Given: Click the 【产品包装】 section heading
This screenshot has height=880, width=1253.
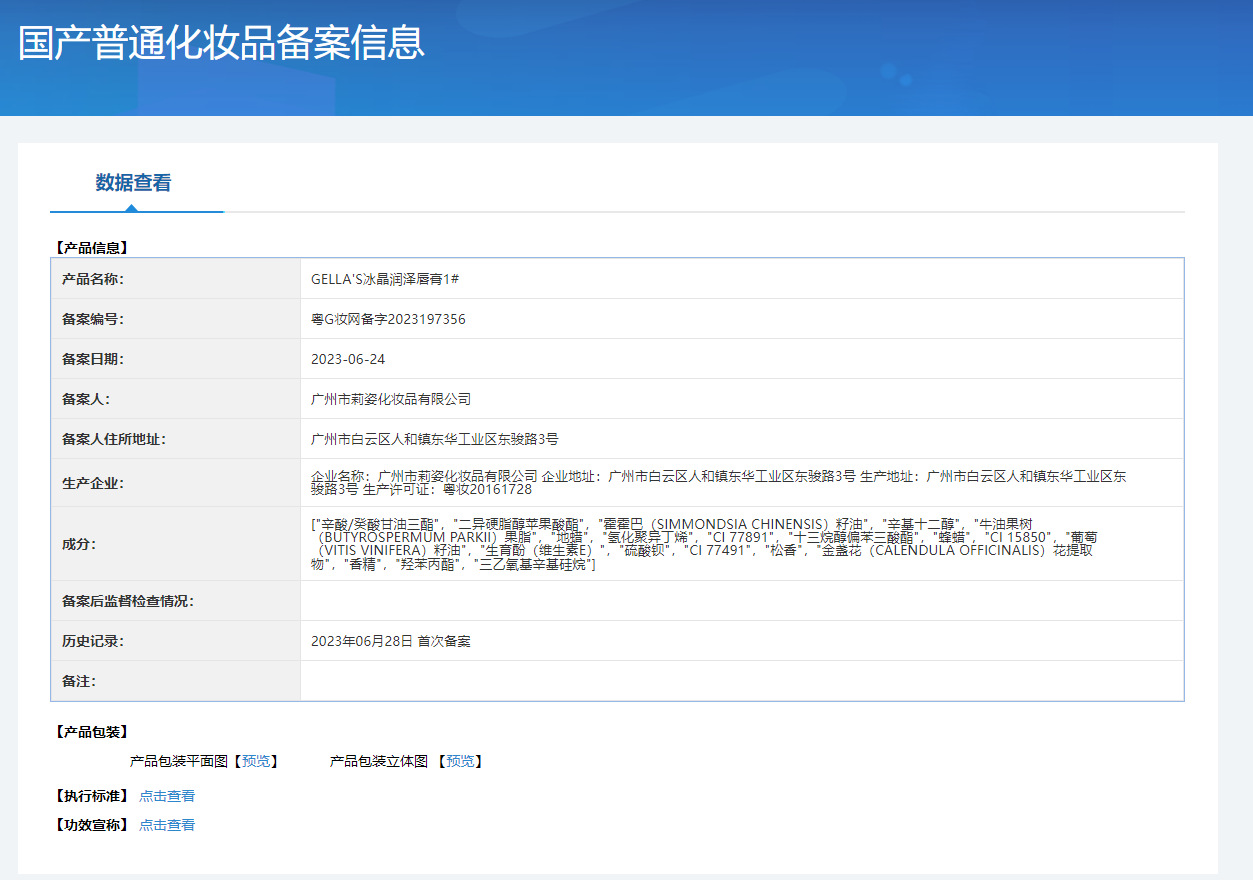Looking at the screenshot, I should [90, 732].
